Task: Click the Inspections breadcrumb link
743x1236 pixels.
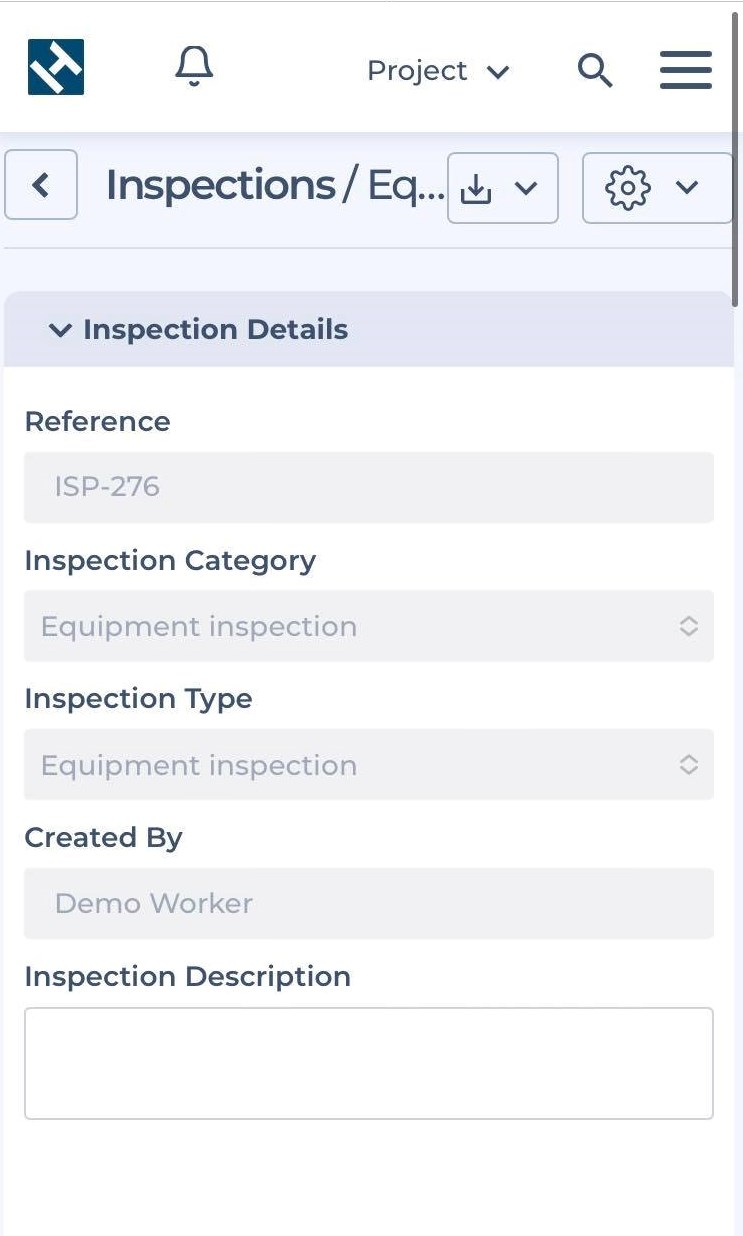Action: (x=220, y=185)
